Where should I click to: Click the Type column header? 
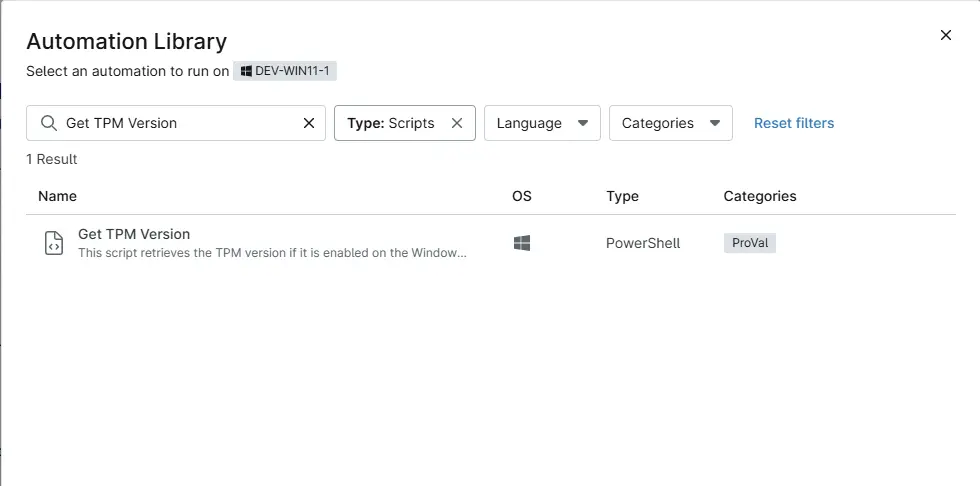[622, 196]
